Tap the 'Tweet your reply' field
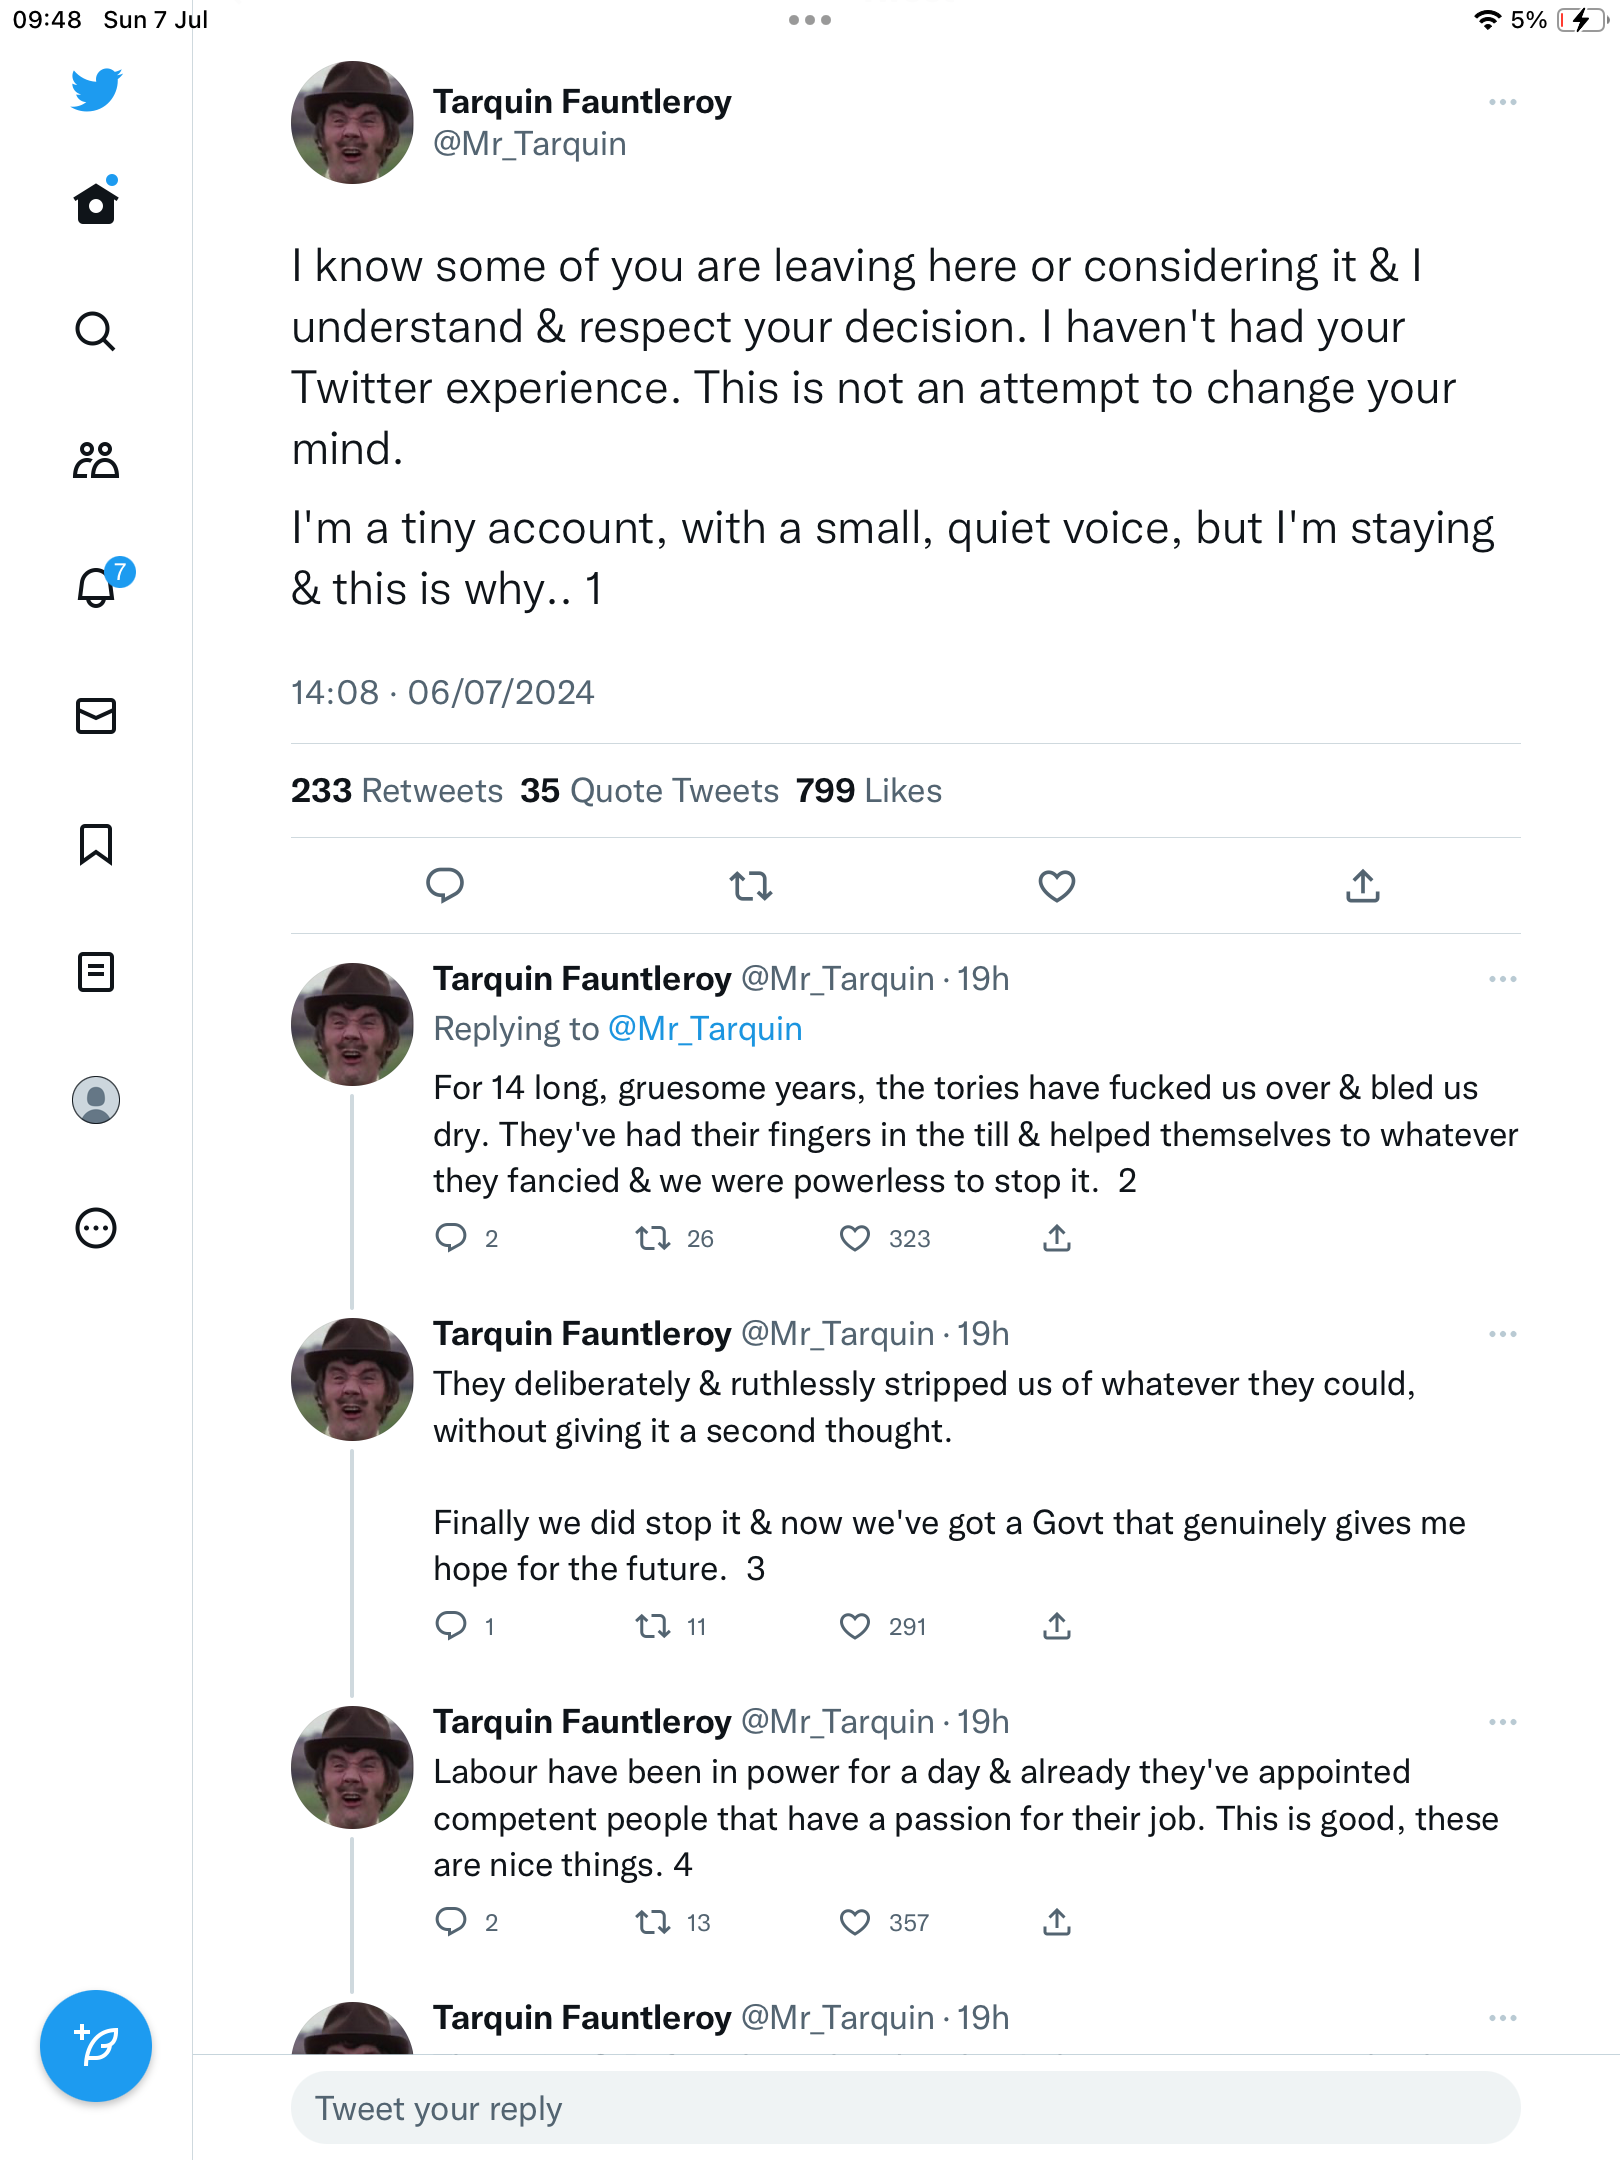 pos(905,2108)
